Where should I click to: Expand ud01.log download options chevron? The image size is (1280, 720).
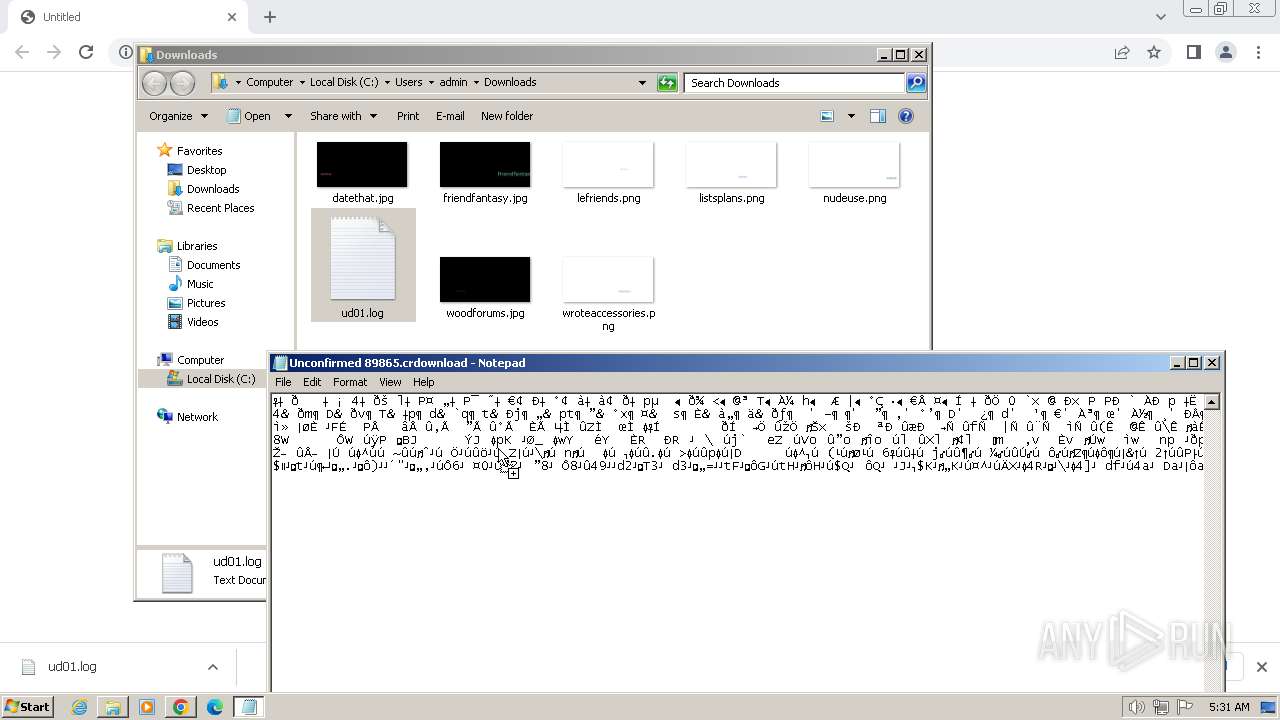[213, 667]
